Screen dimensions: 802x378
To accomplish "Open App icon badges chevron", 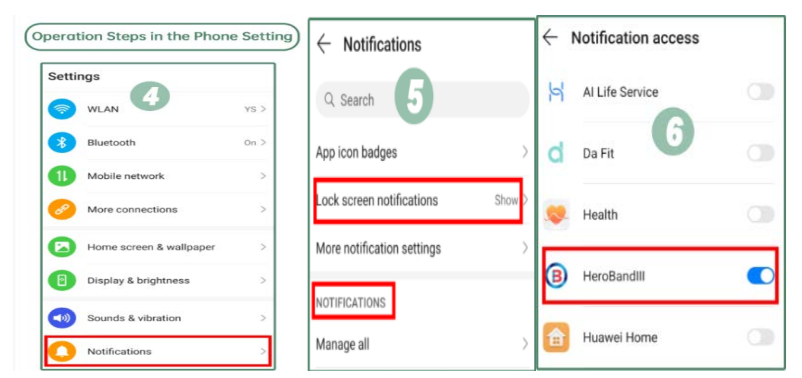I will pyautogui.click(x=525, y=152).
